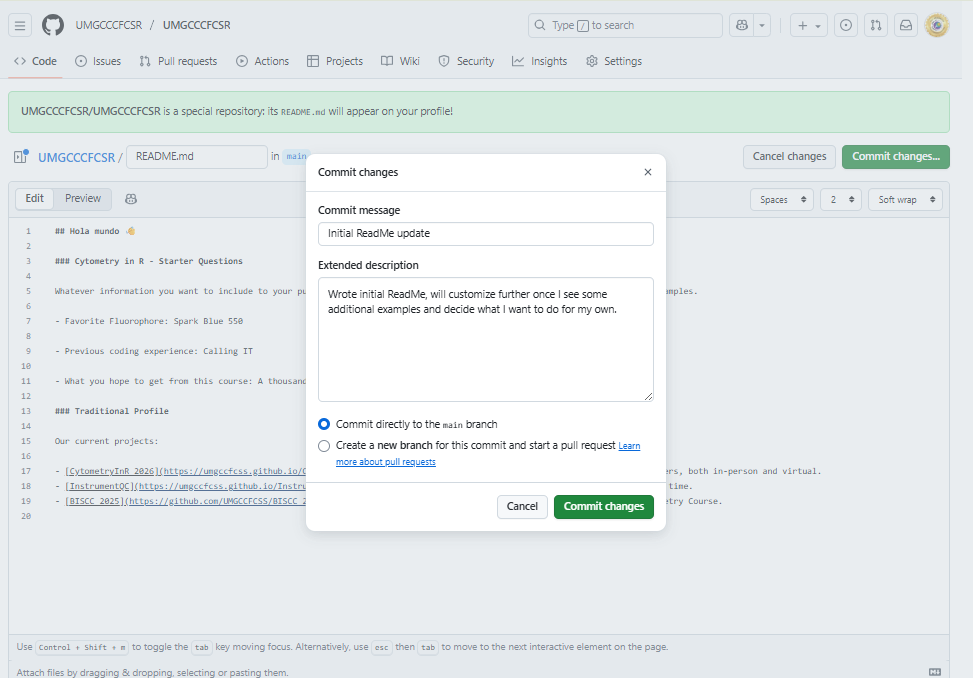Select Create a new branch radio option

(324, 446)
